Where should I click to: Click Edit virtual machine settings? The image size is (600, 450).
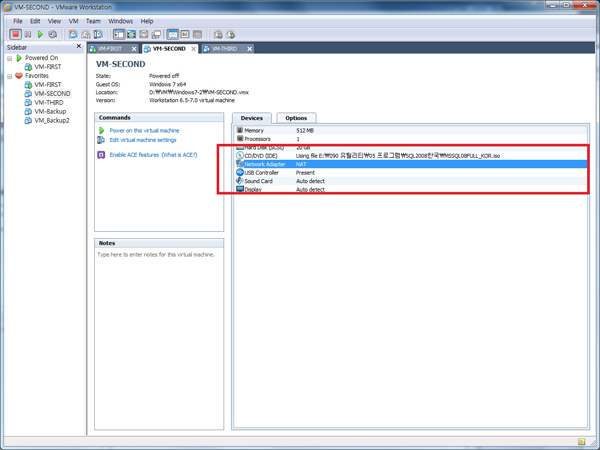(x=143, y=140)
